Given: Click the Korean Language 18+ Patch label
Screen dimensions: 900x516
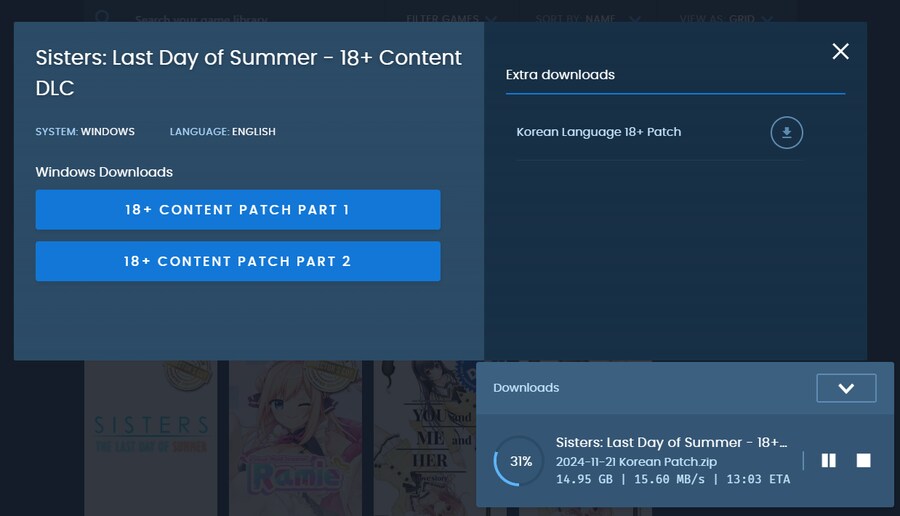Looking at the screenshot, I should tap(598, 132).
